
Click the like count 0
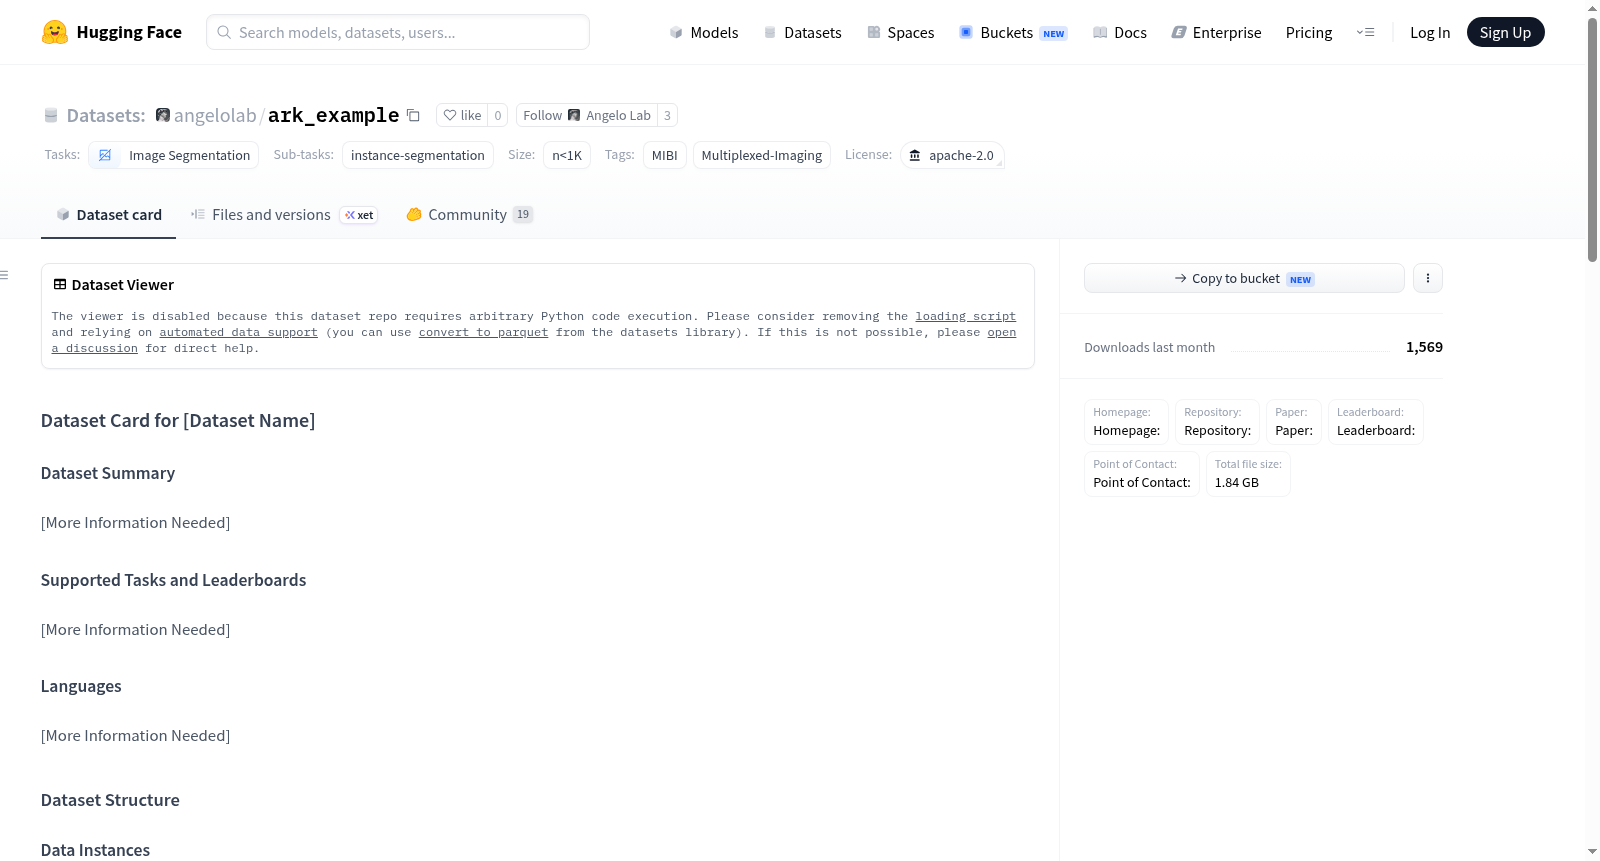[x=498, y=115]
